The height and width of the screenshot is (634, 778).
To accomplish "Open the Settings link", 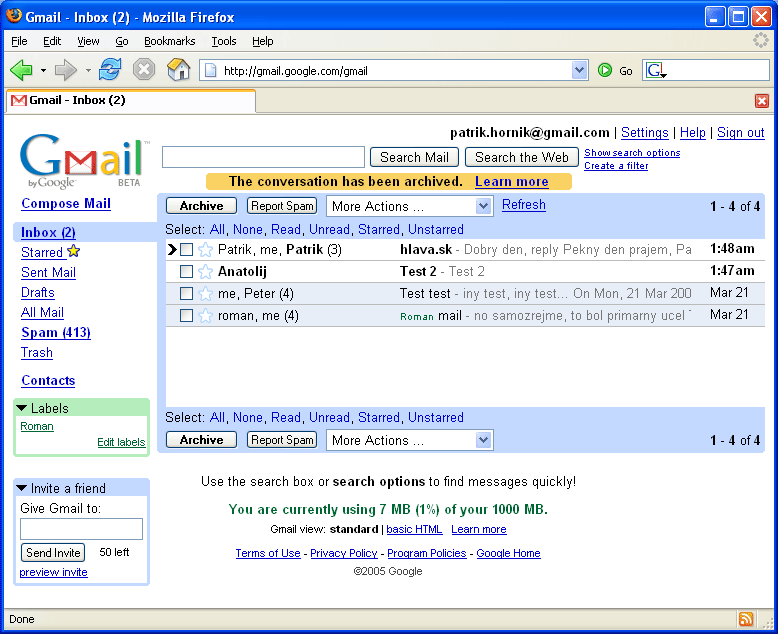I will pos(645,132).
